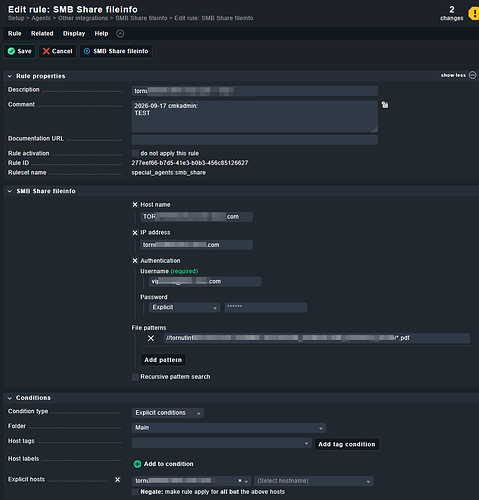Click into the Description field
The width and height of the screenshot is (479, 500).
[255, 91]
